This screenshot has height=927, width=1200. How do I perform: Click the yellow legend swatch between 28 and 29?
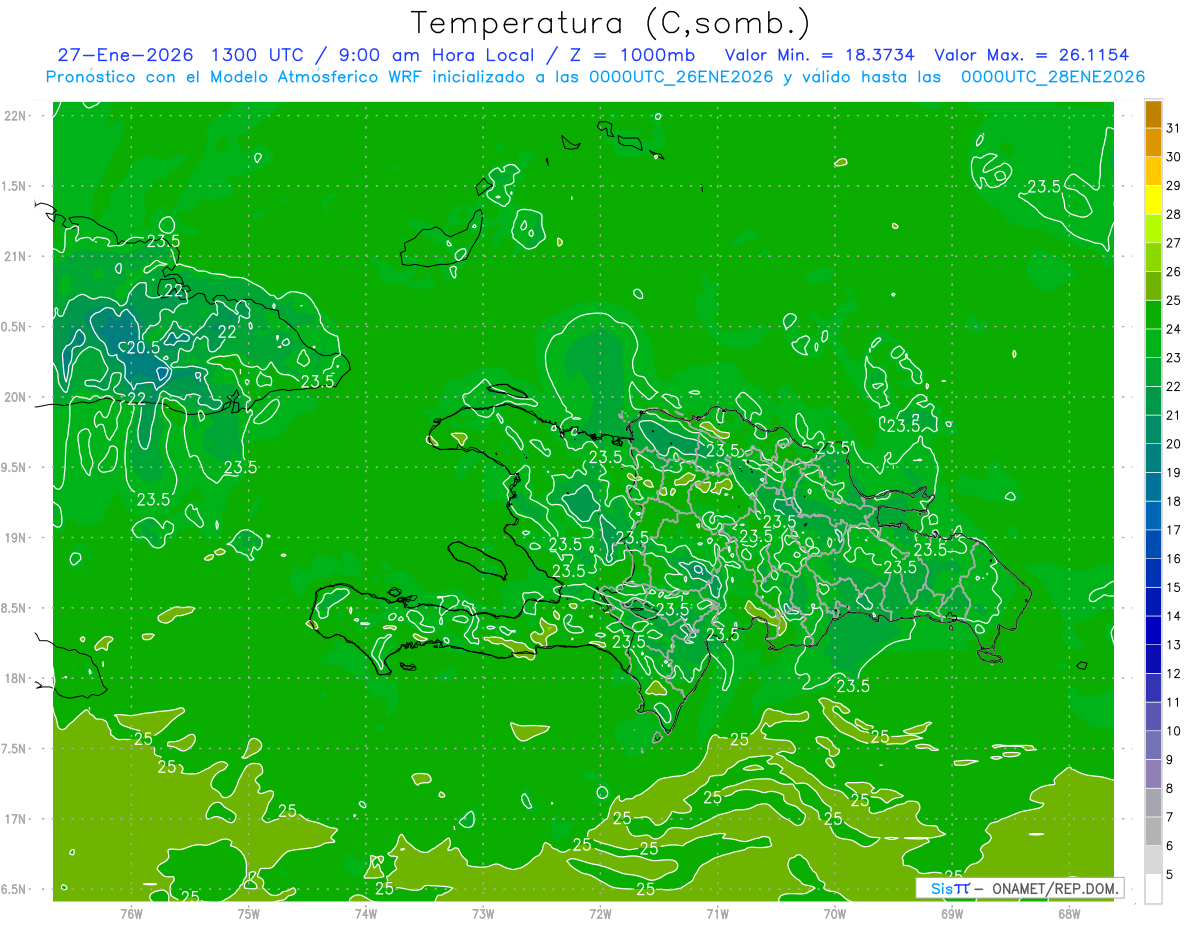pos(1153,200)
